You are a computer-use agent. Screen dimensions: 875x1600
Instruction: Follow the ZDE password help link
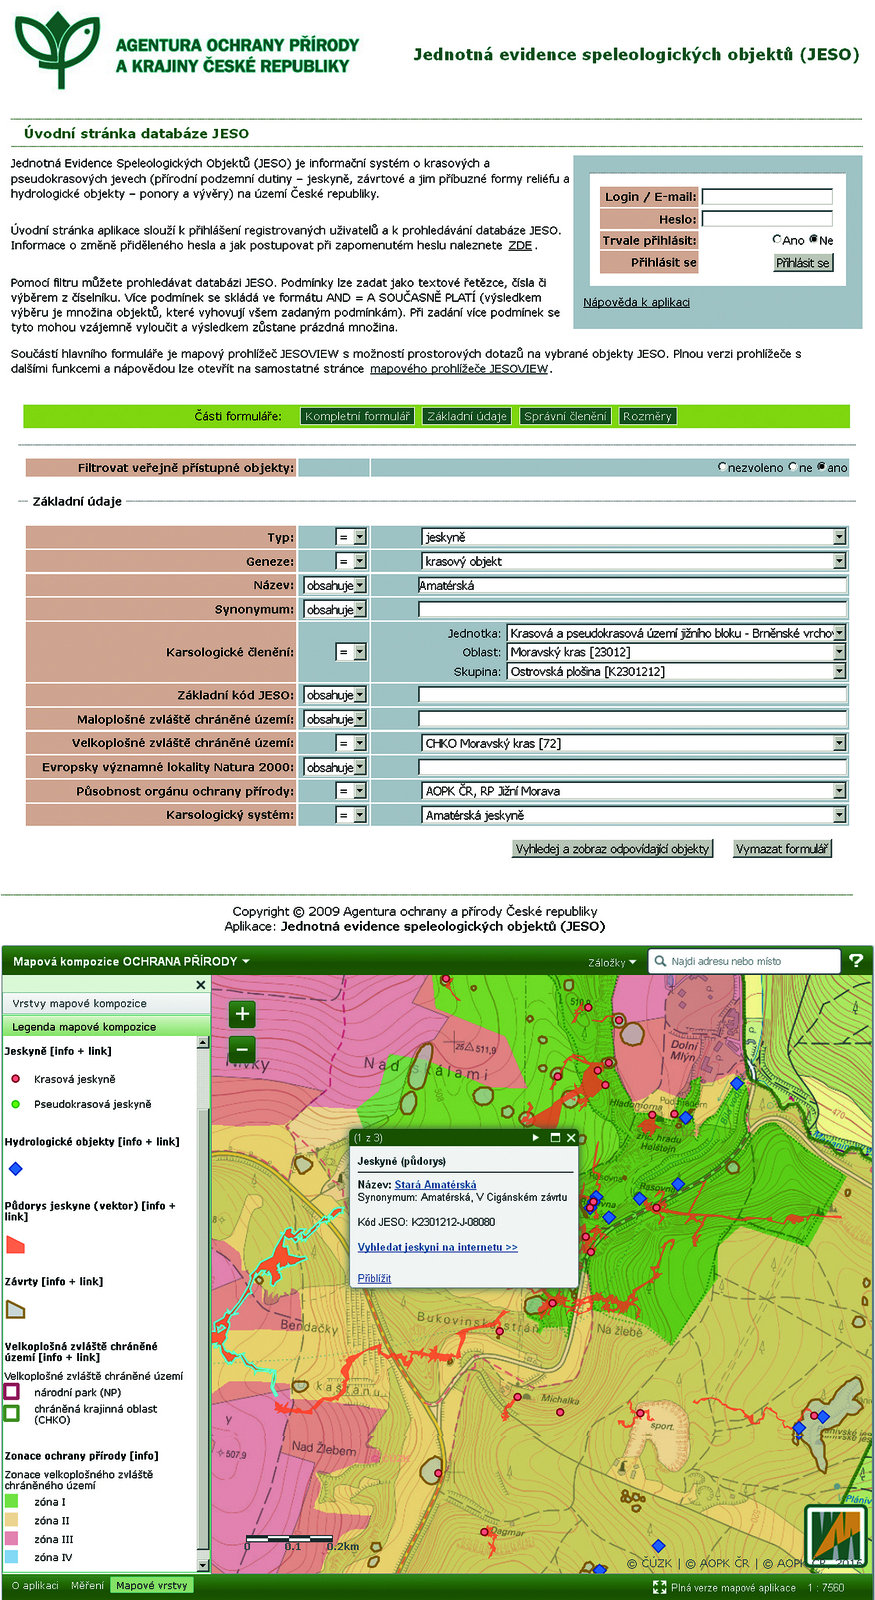point(520,245)
